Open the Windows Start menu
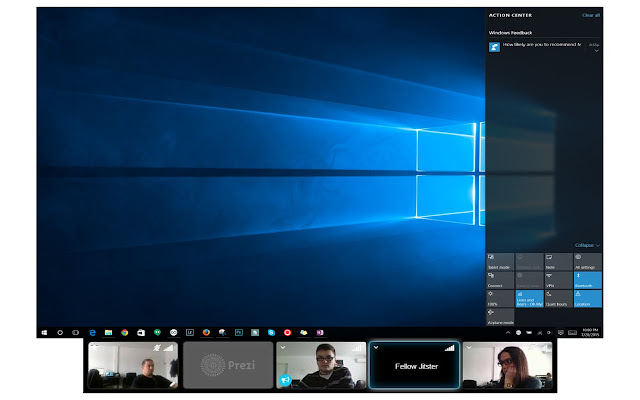640x400 pixels. point(44,333)
